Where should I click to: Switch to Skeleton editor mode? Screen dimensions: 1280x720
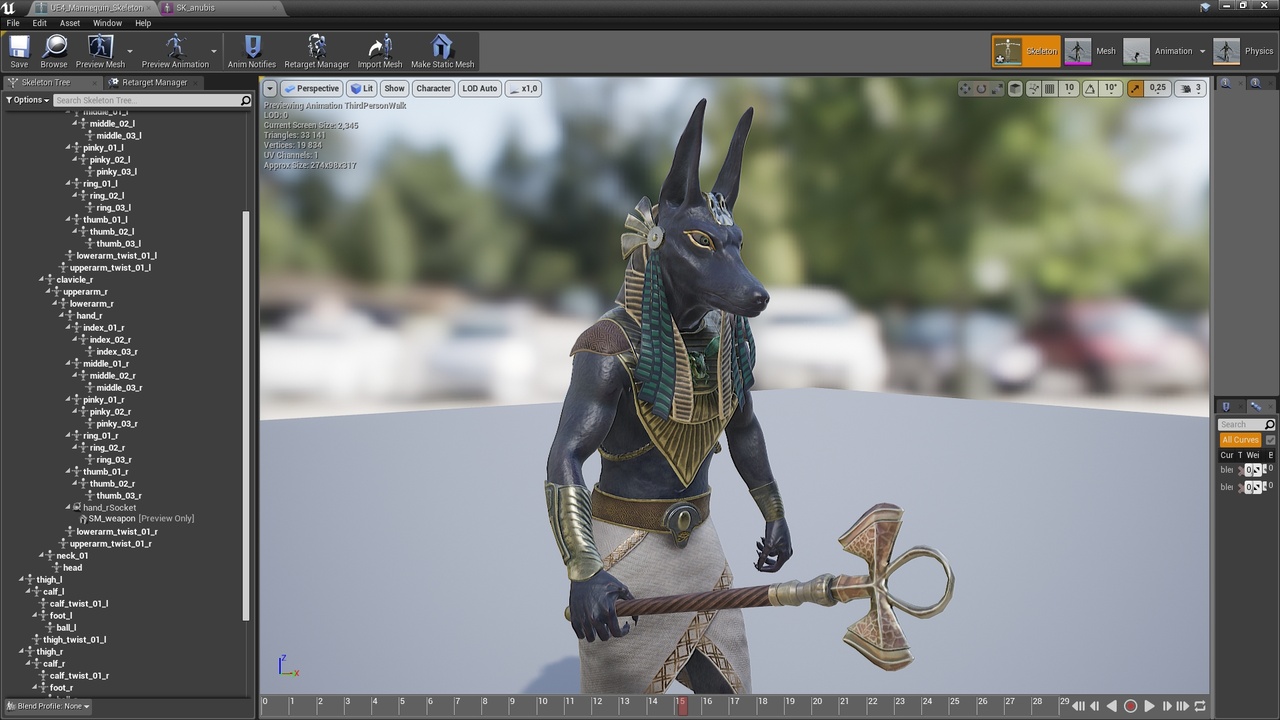click(x=1026, y=51)
